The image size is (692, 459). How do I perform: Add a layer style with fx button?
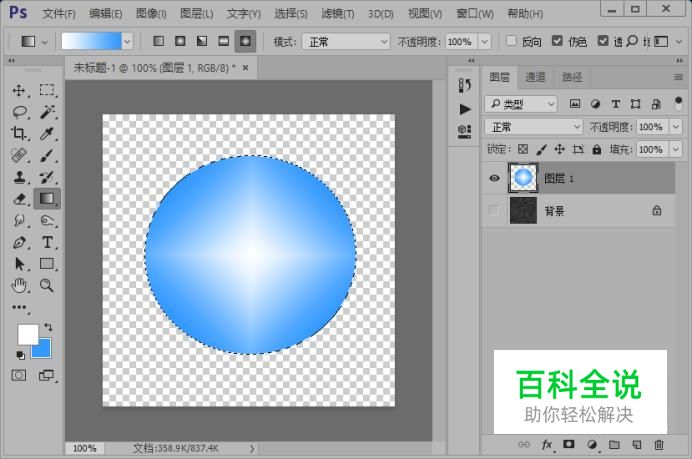point(547,444)
